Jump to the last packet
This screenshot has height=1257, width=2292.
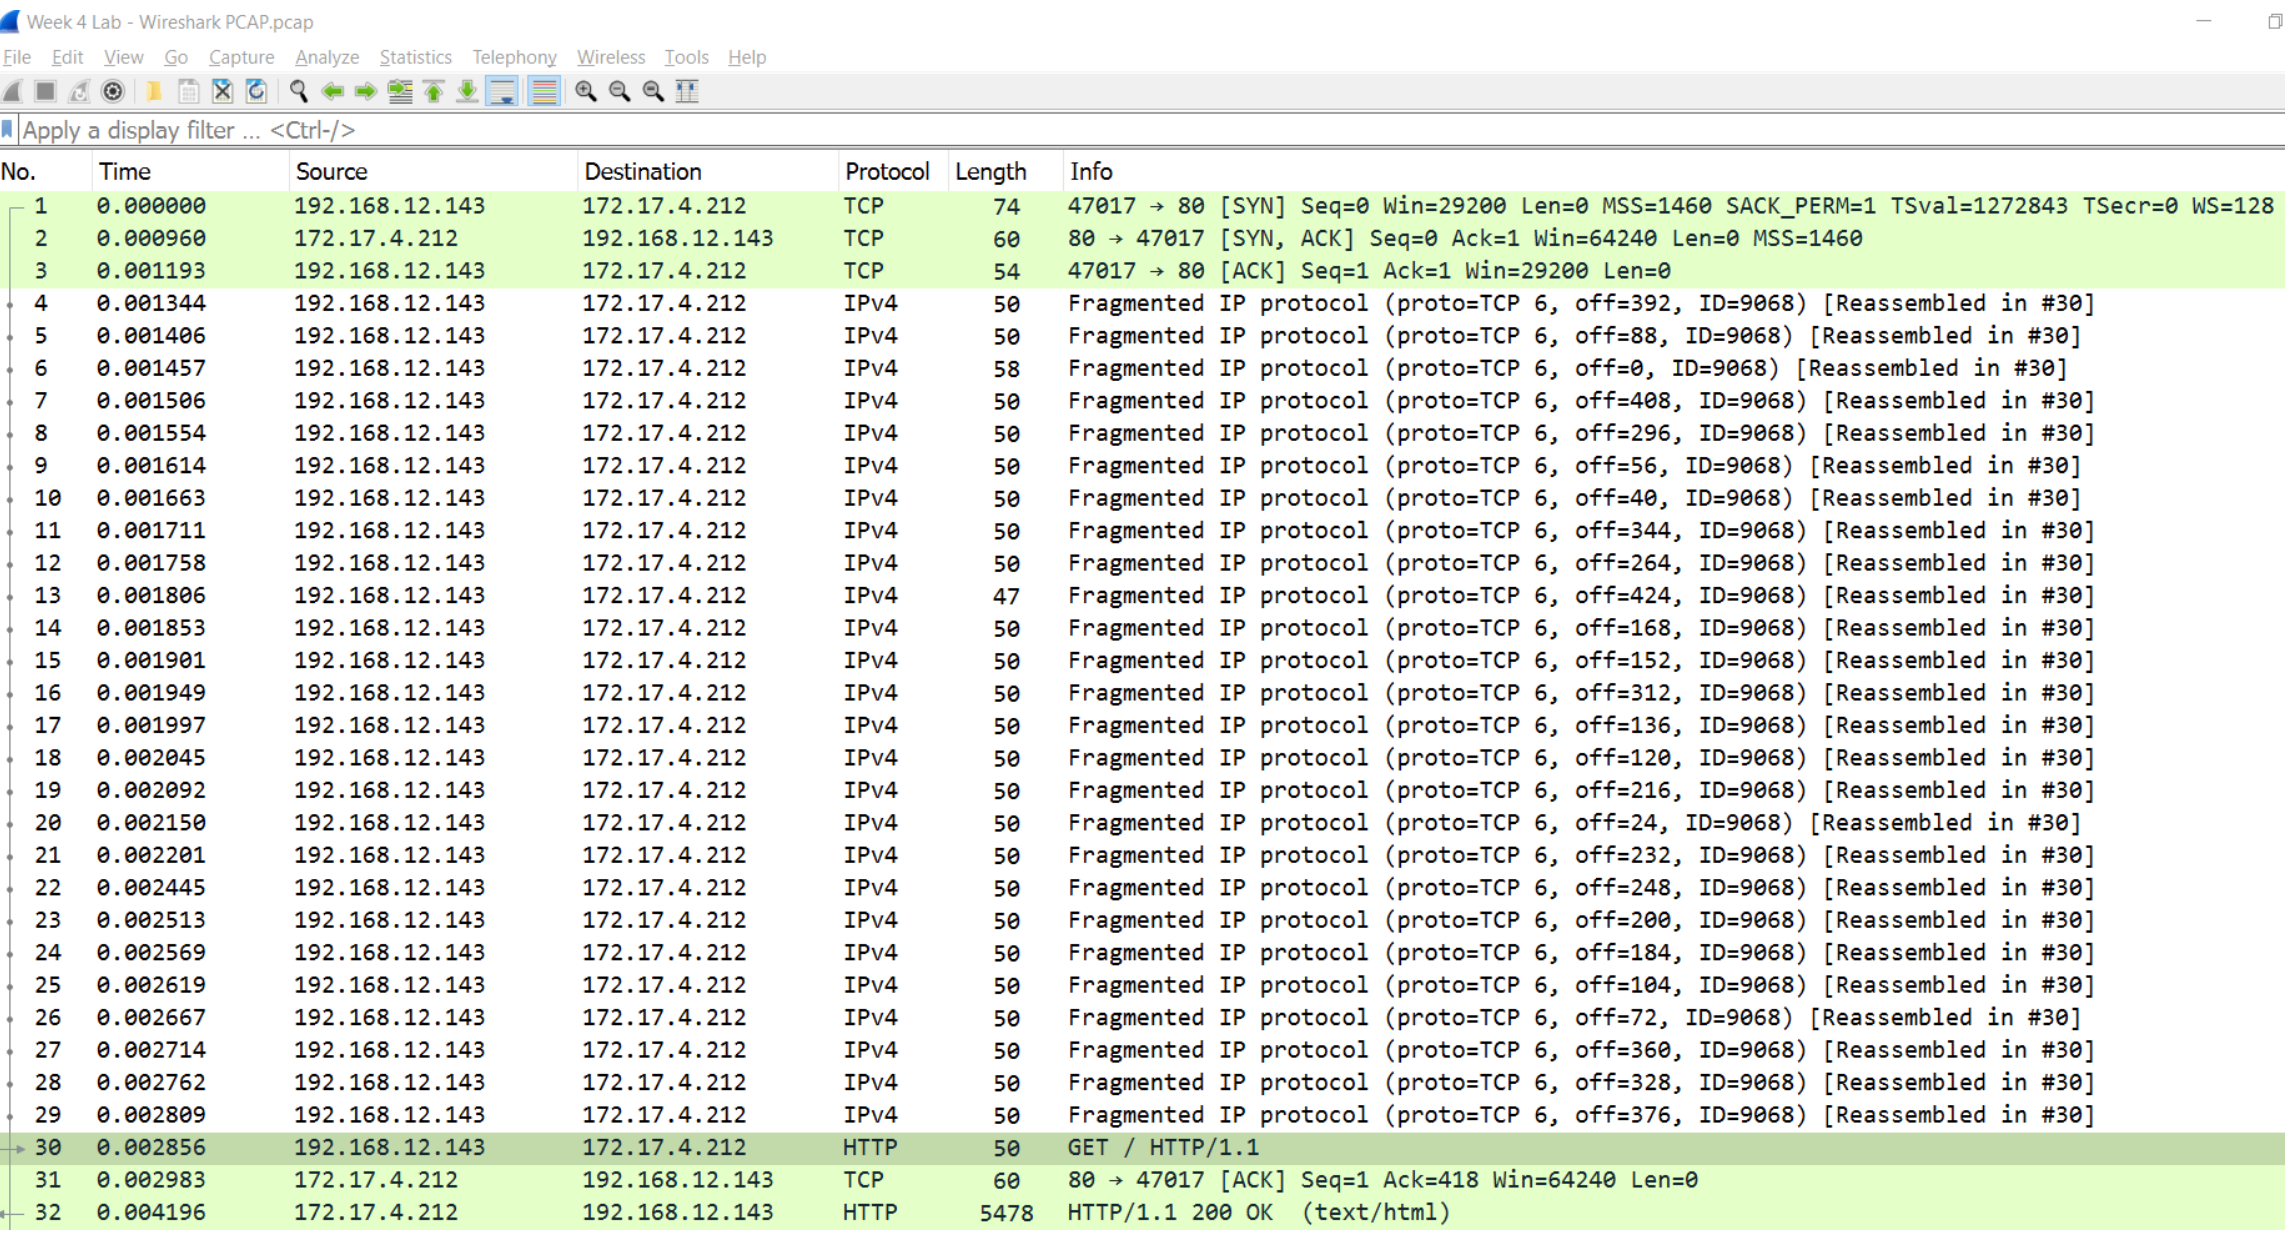(x=466, y=91)
